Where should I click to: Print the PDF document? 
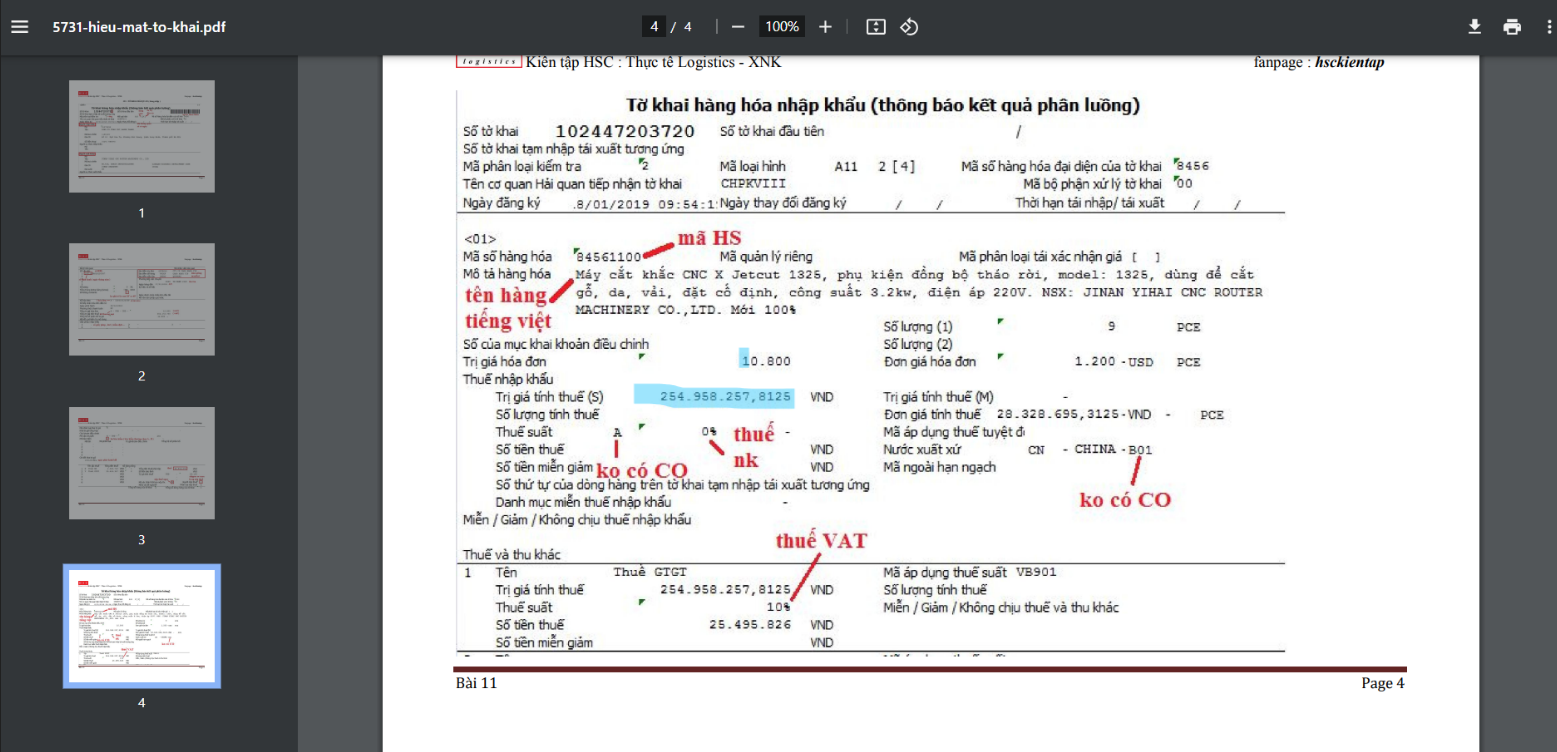click(1512, 27)
